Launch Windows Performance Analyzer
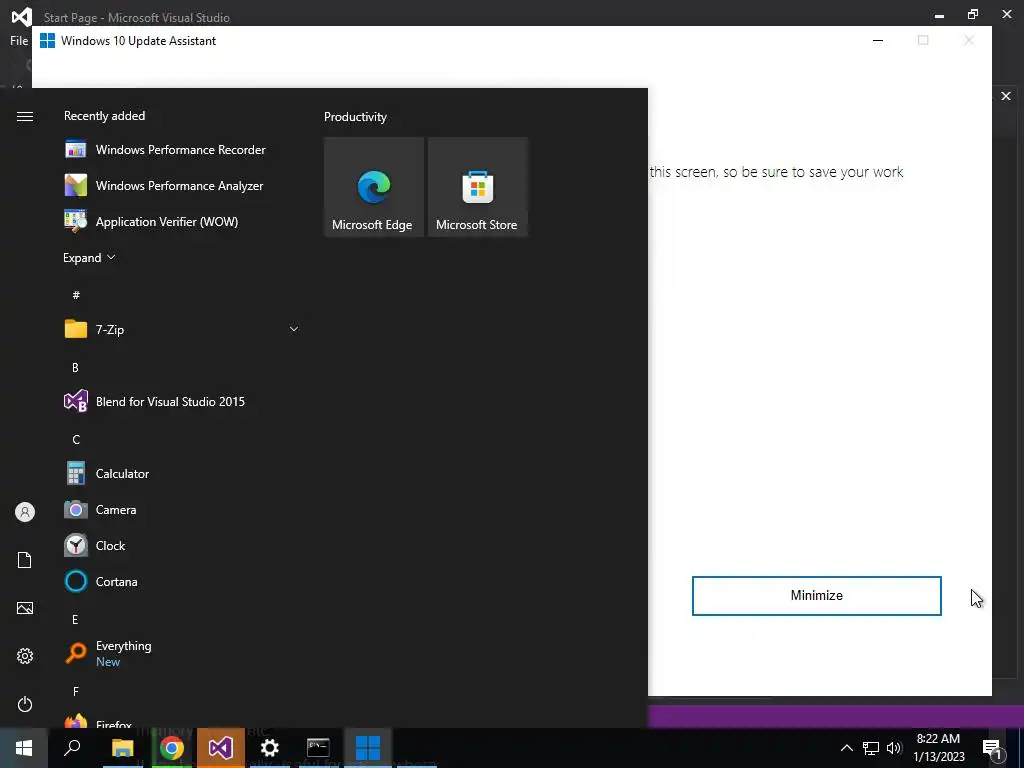The image size is (1024, 768). click(x=180, y=185)
